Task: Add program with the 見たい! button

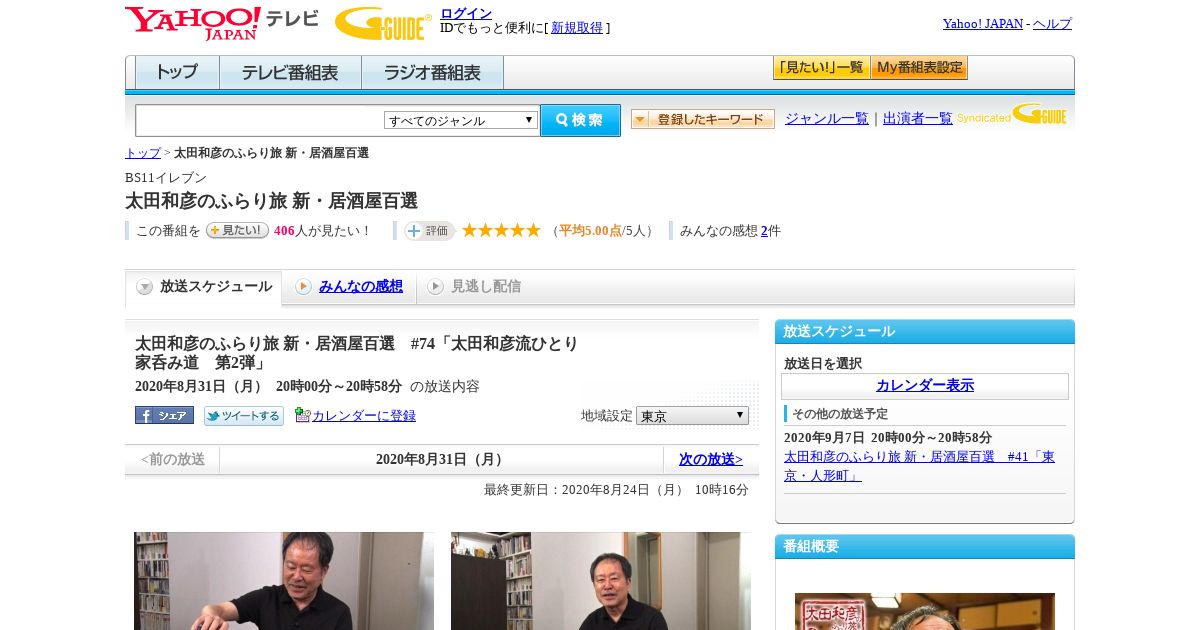Action: pyautogui.click(x=237, y=231)
